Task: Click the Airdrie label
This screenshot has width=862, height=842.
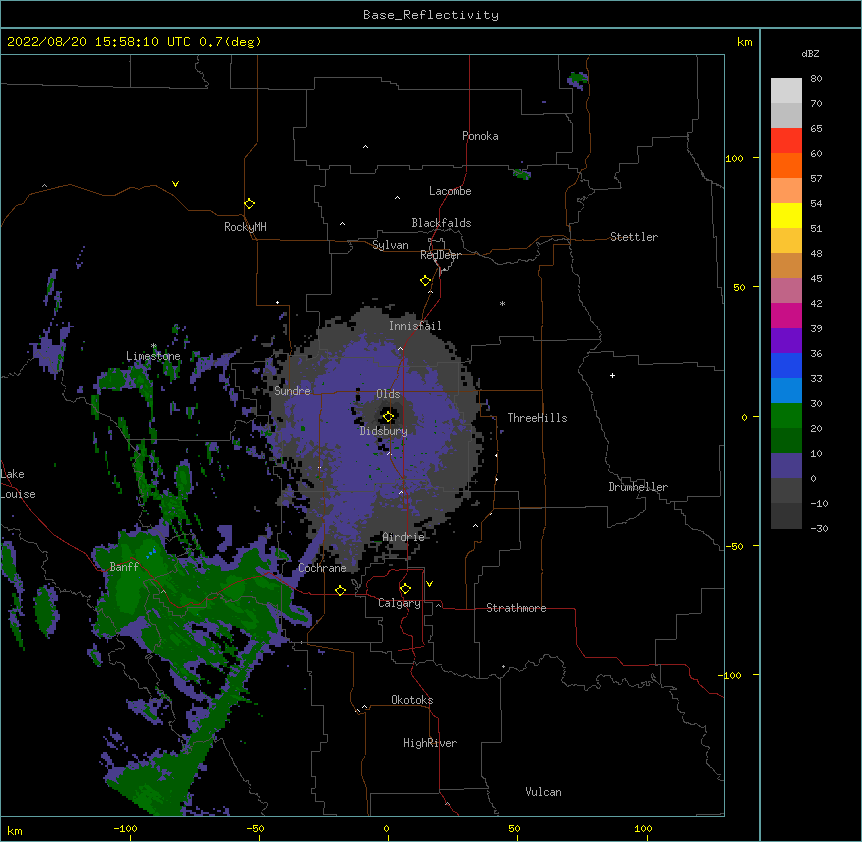Action: (x=404, y=537)
